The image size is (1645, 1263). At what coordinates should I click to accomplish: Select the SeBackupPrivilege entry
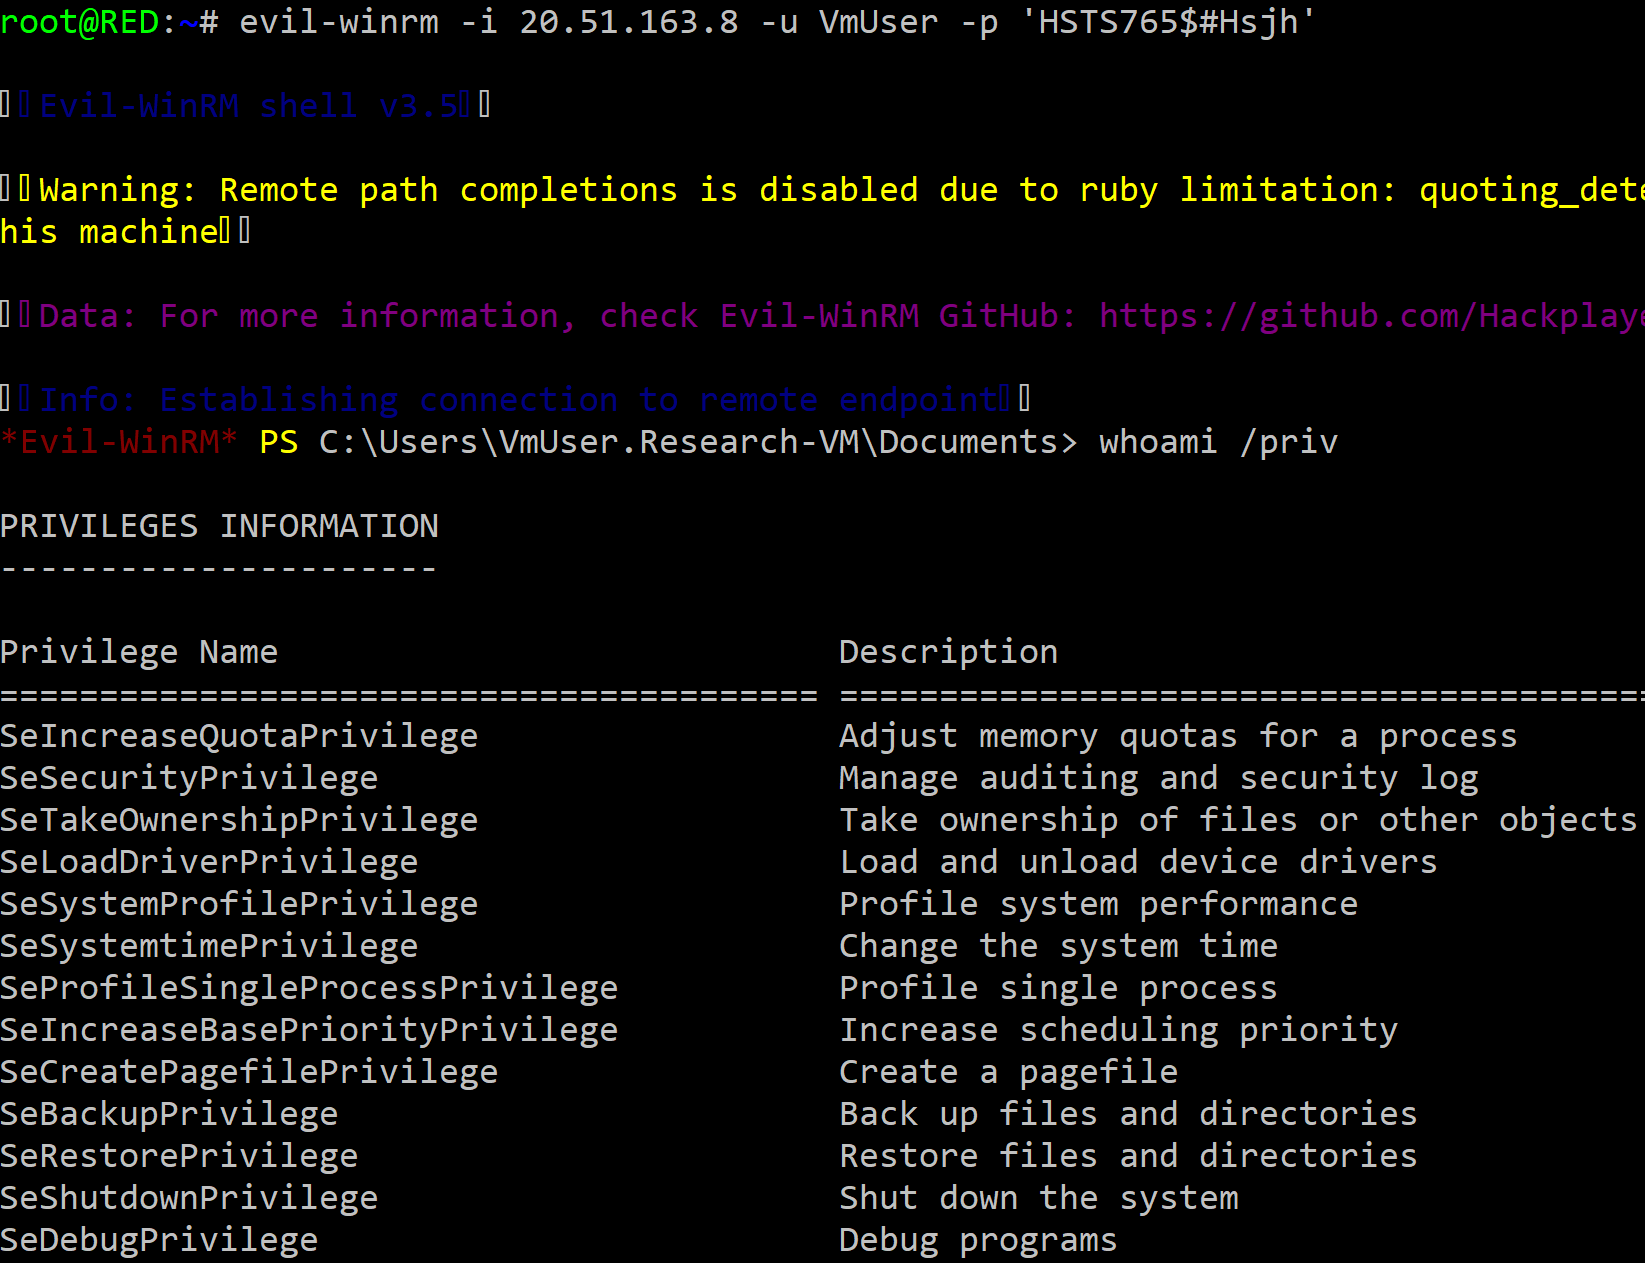169,1114
